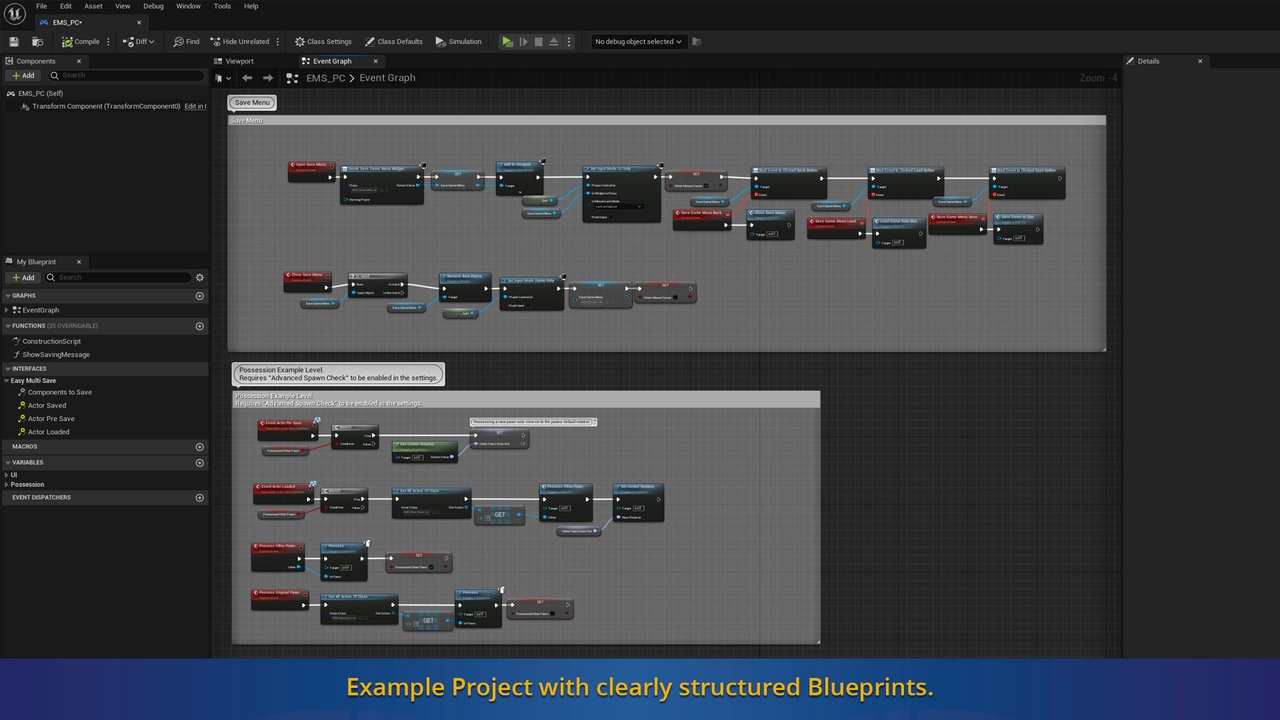Open Class Defaults

(394, 42)
